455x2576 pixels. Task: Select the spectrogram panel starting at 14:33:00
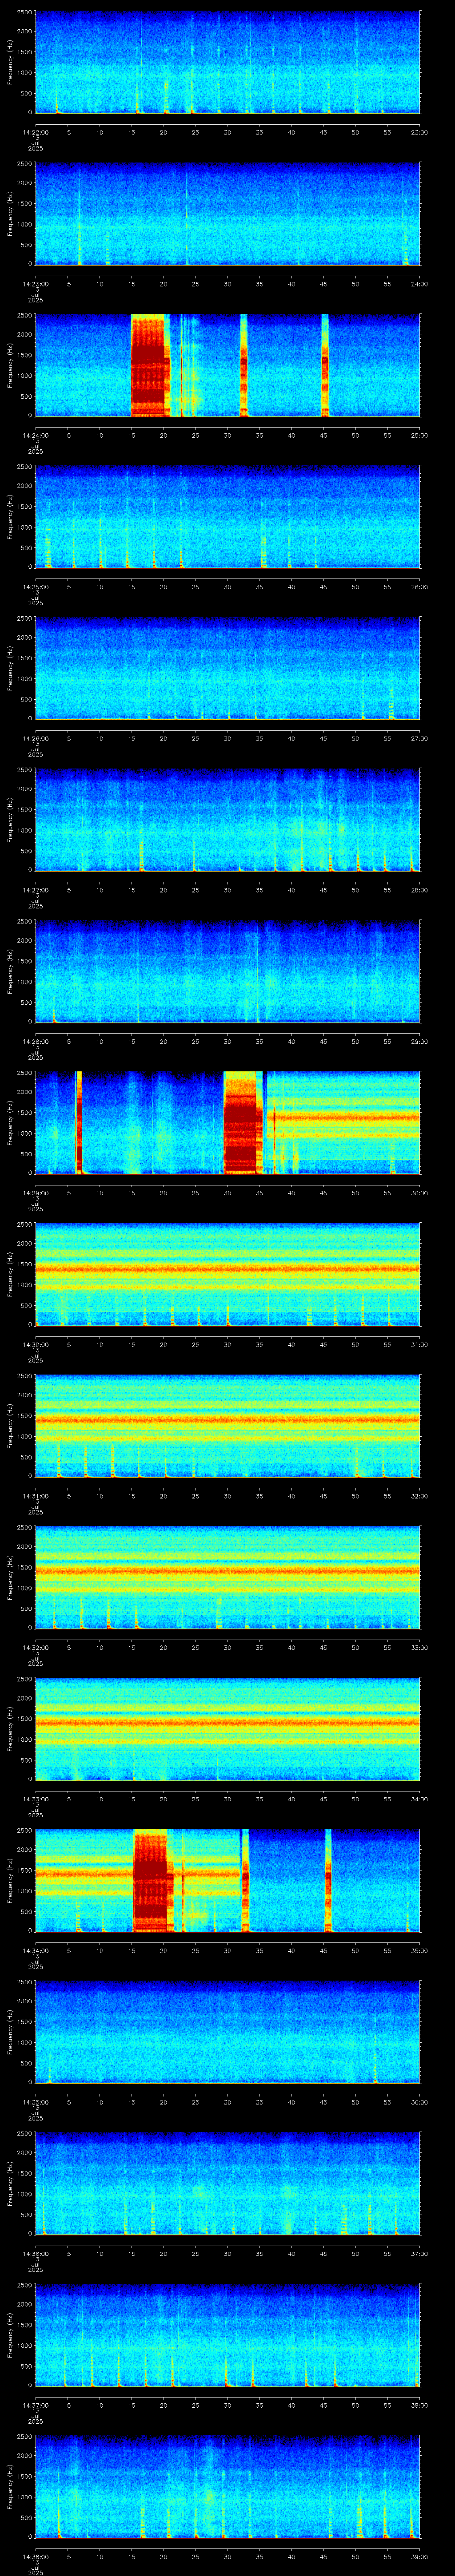[227, 1729]
